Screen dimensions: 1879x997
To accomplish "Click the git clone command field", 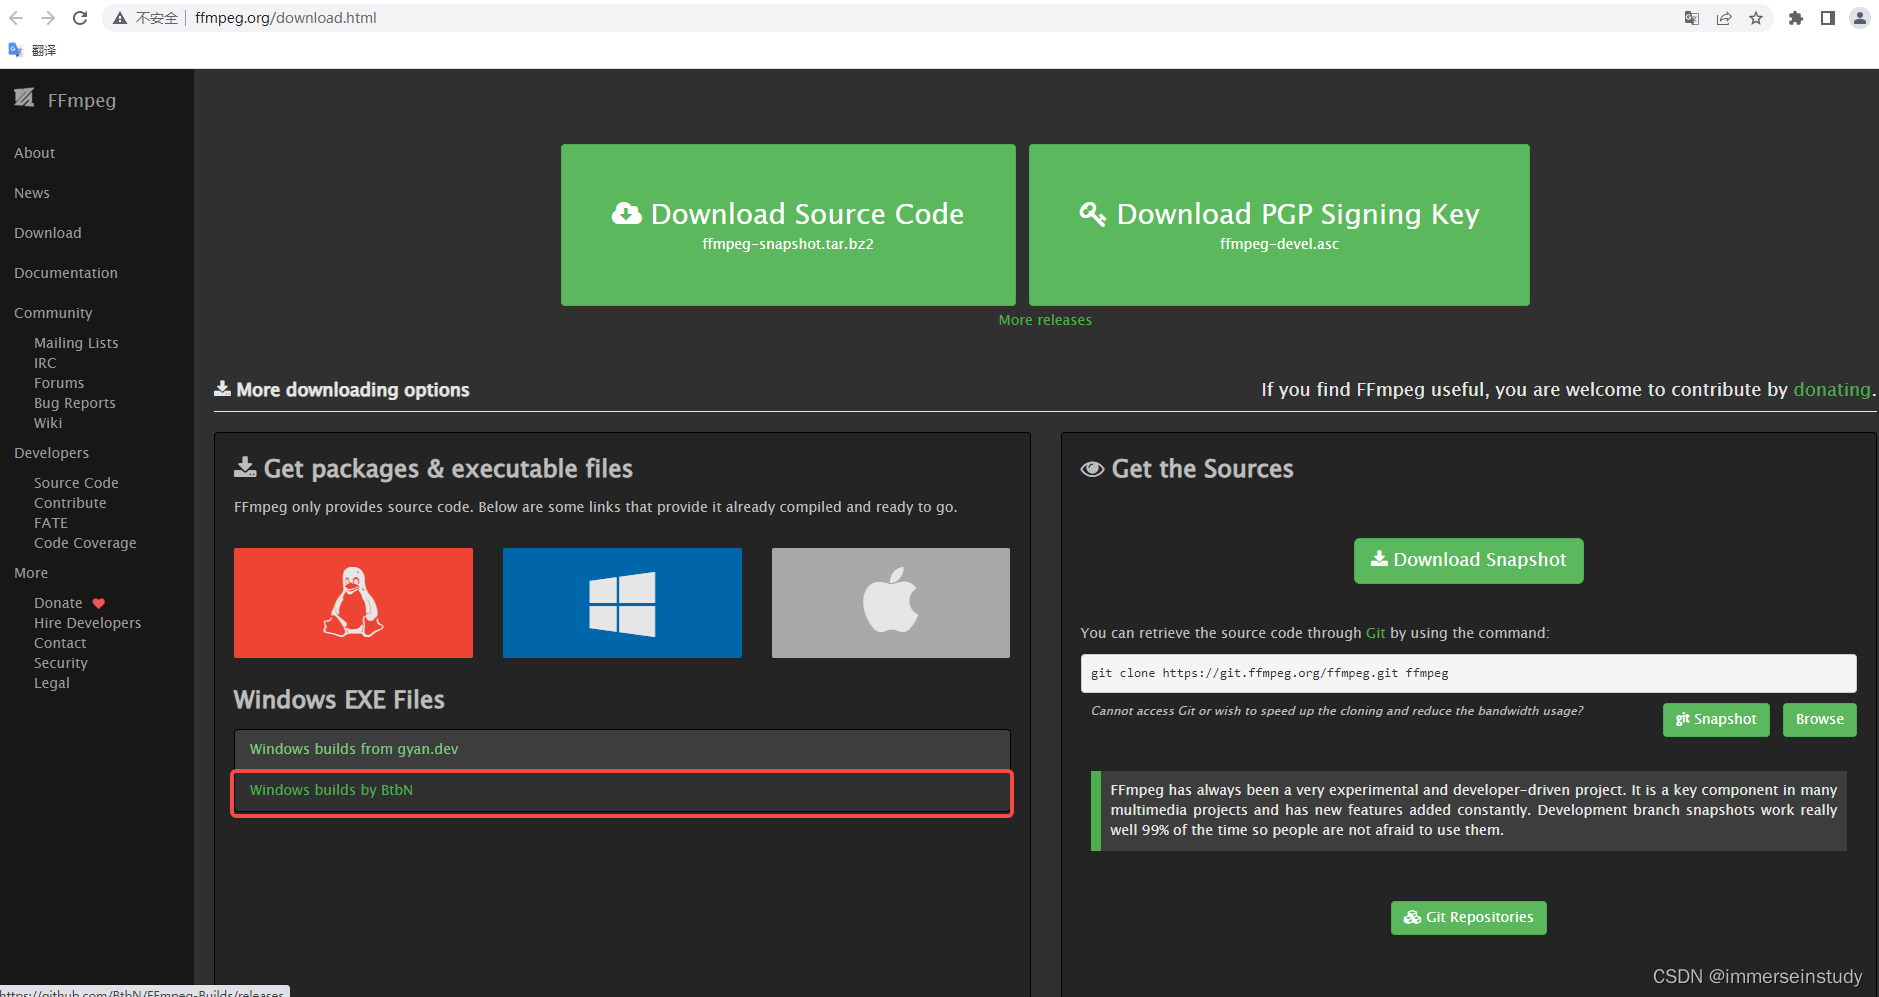I will [x=1469, y=674].
